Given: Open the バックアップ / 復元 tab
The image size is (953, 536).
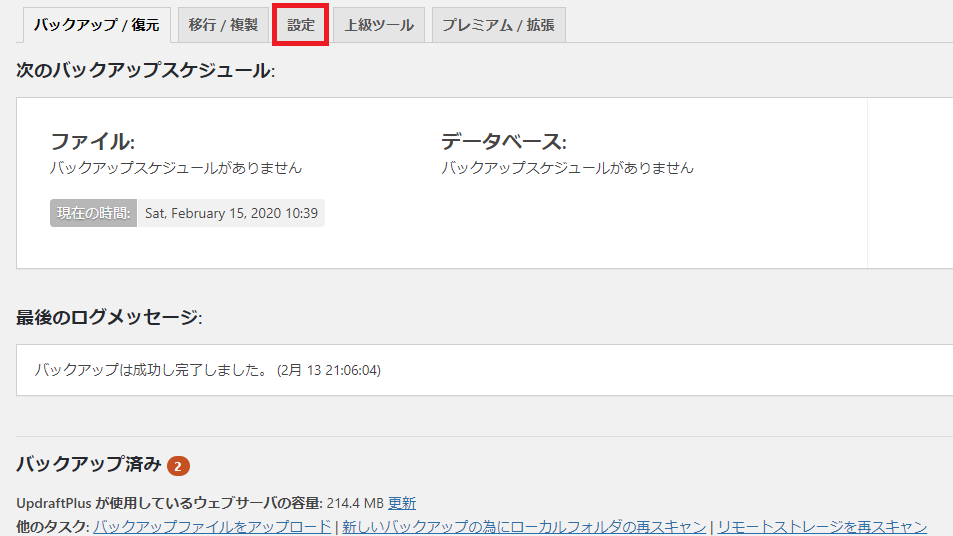Looking at the screenshot, I should click(96, 25).
